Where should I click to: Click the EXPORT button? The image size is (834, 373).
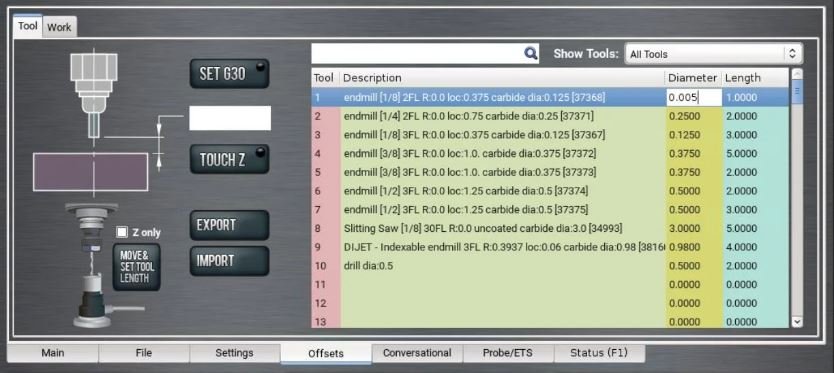229,225
